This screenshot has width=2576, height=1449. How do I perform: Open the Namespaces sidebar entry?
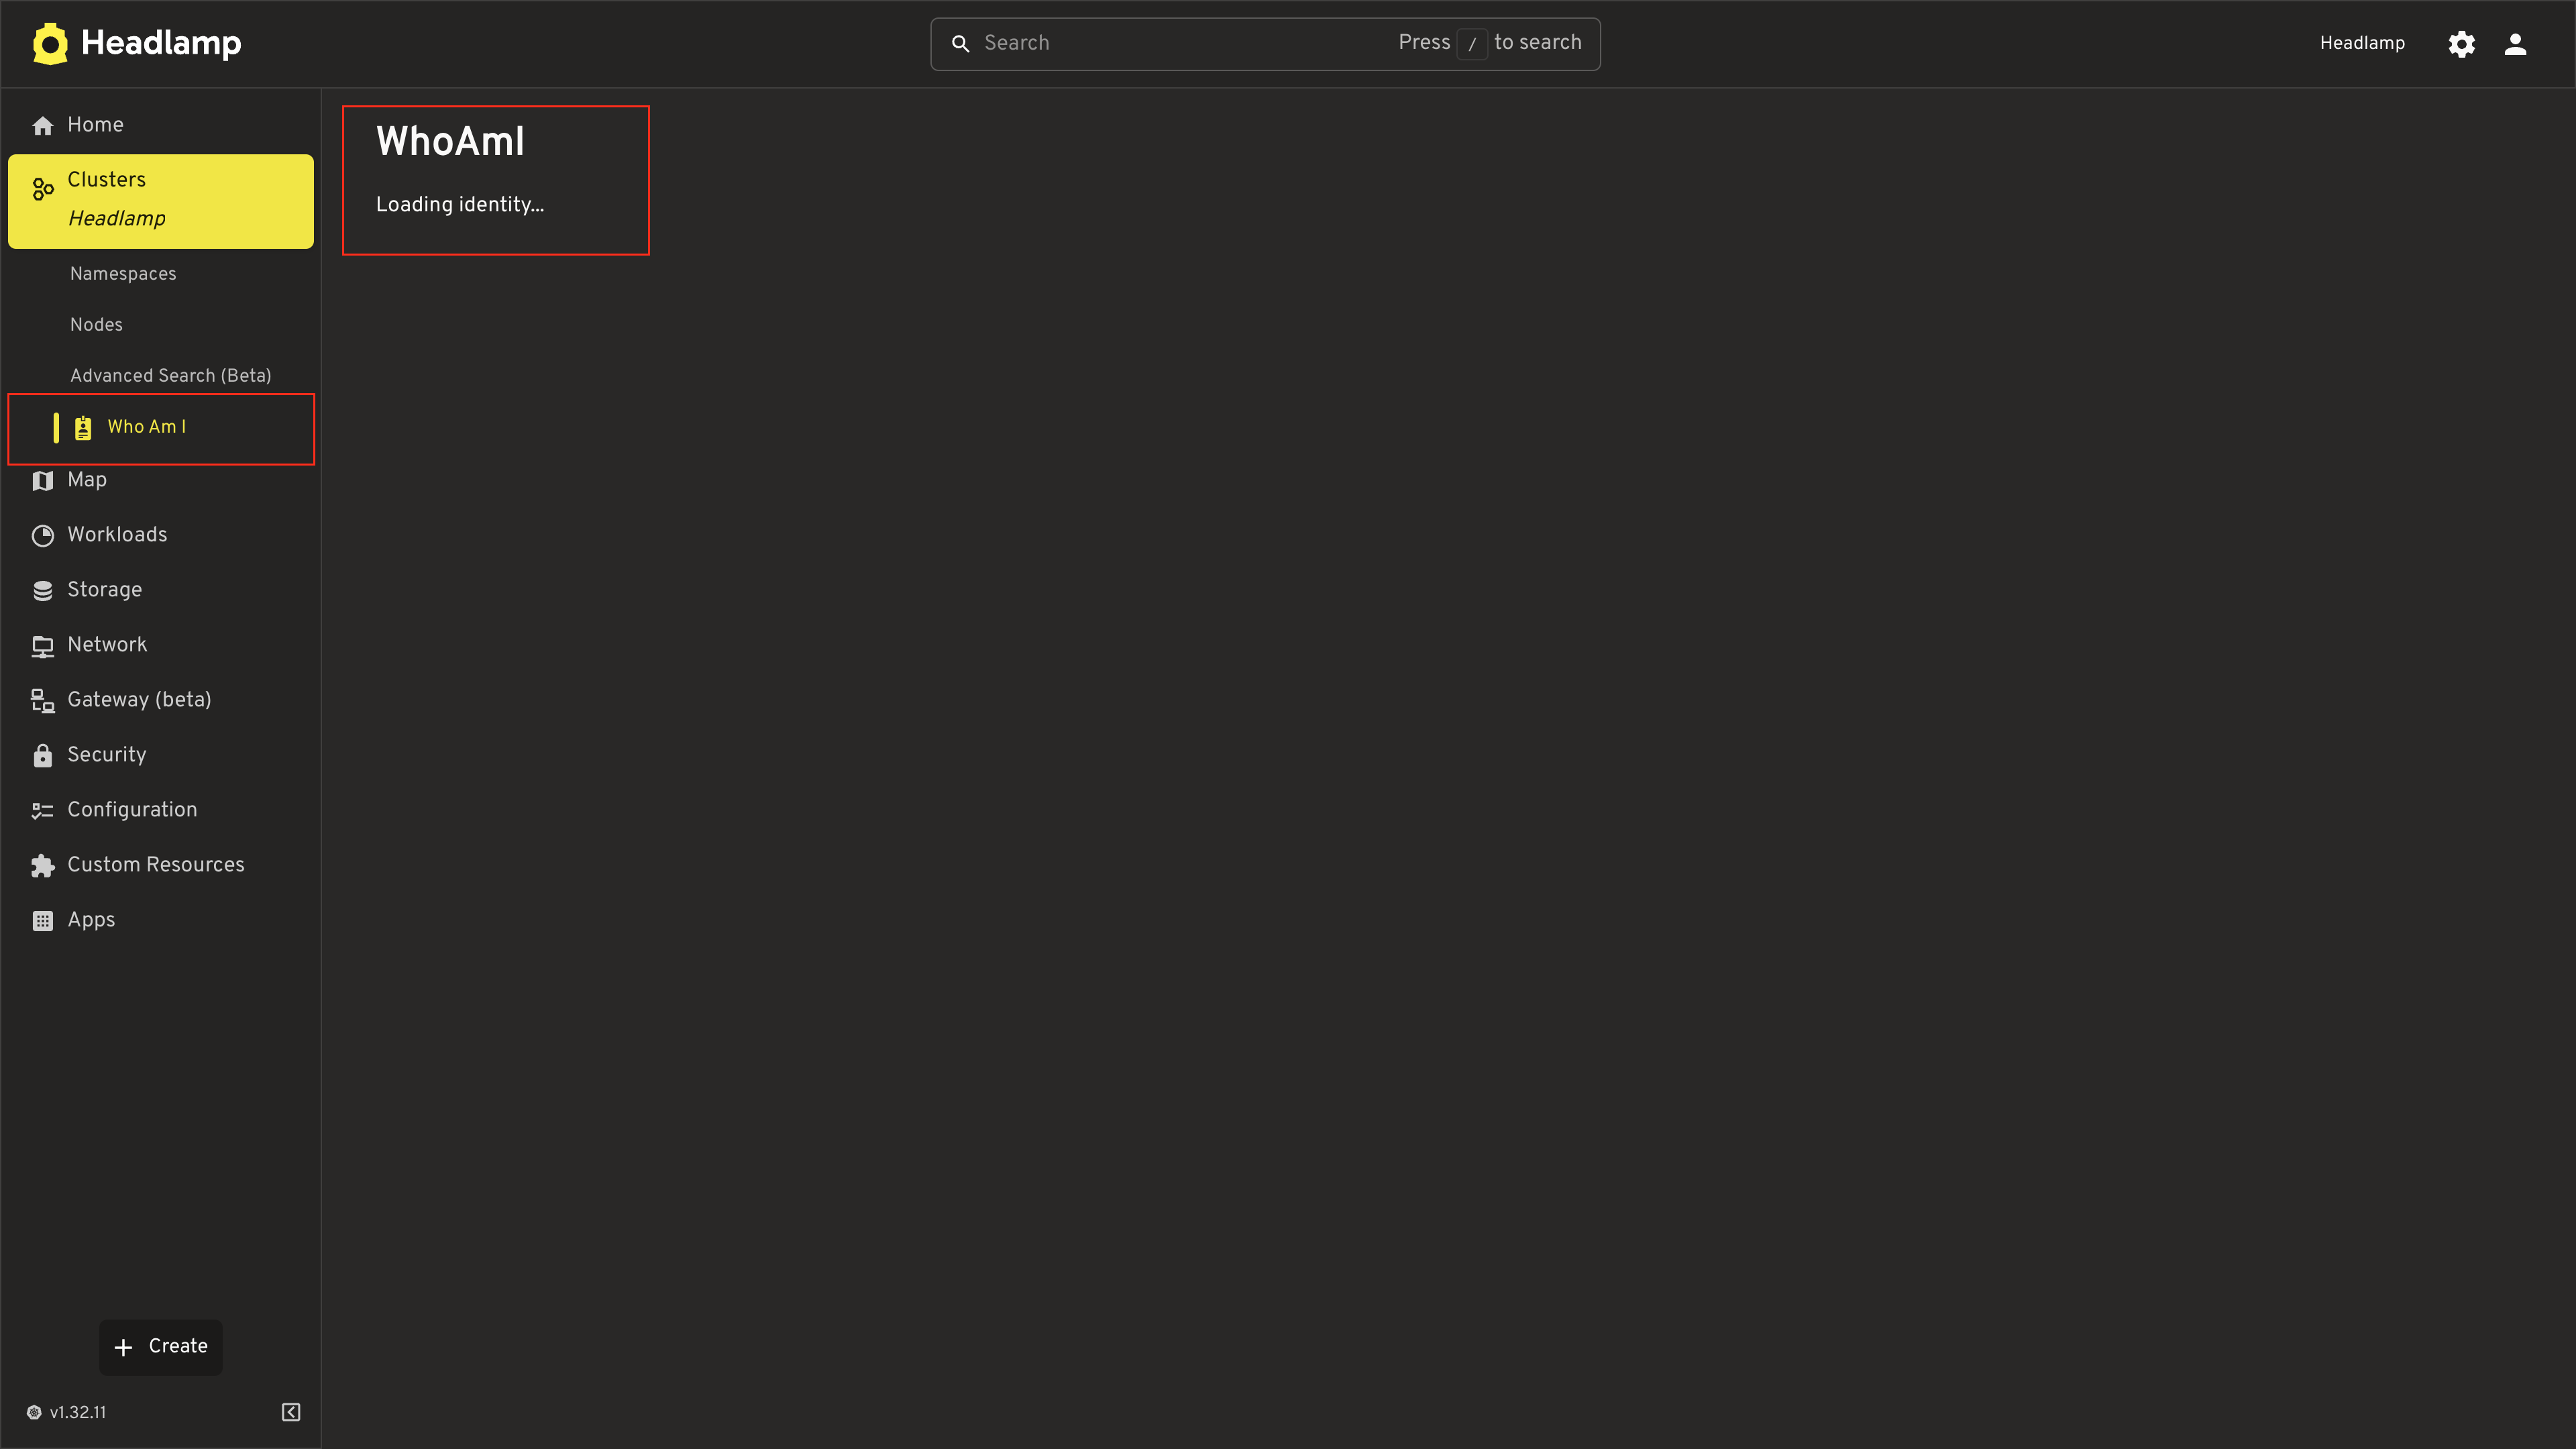[122, 273]
